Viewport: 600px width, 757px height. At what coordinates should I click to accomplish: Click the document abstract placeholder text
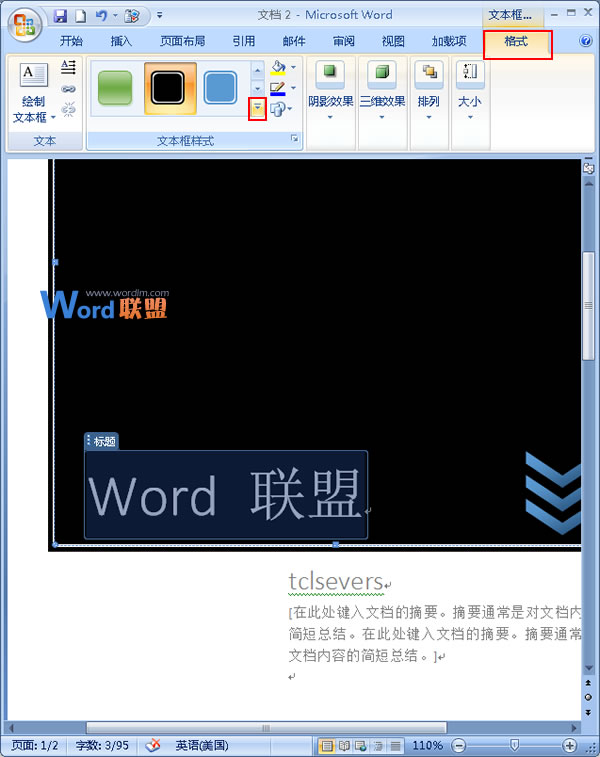pyautogui.click(x=434, y=634)
